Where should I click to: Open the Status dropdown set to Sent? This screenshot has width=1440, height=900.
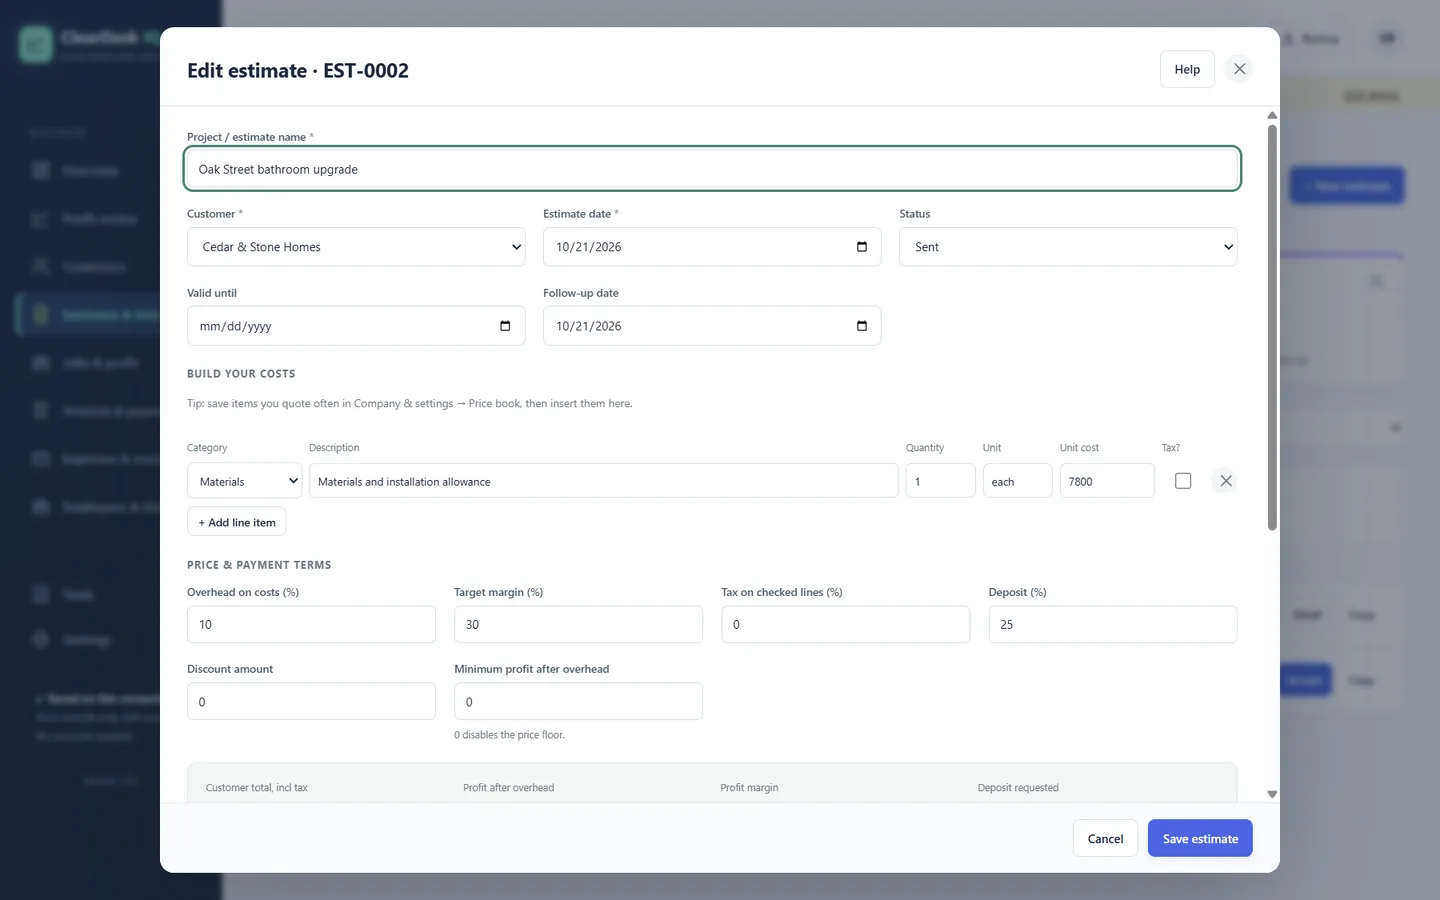coord(1068,247)
